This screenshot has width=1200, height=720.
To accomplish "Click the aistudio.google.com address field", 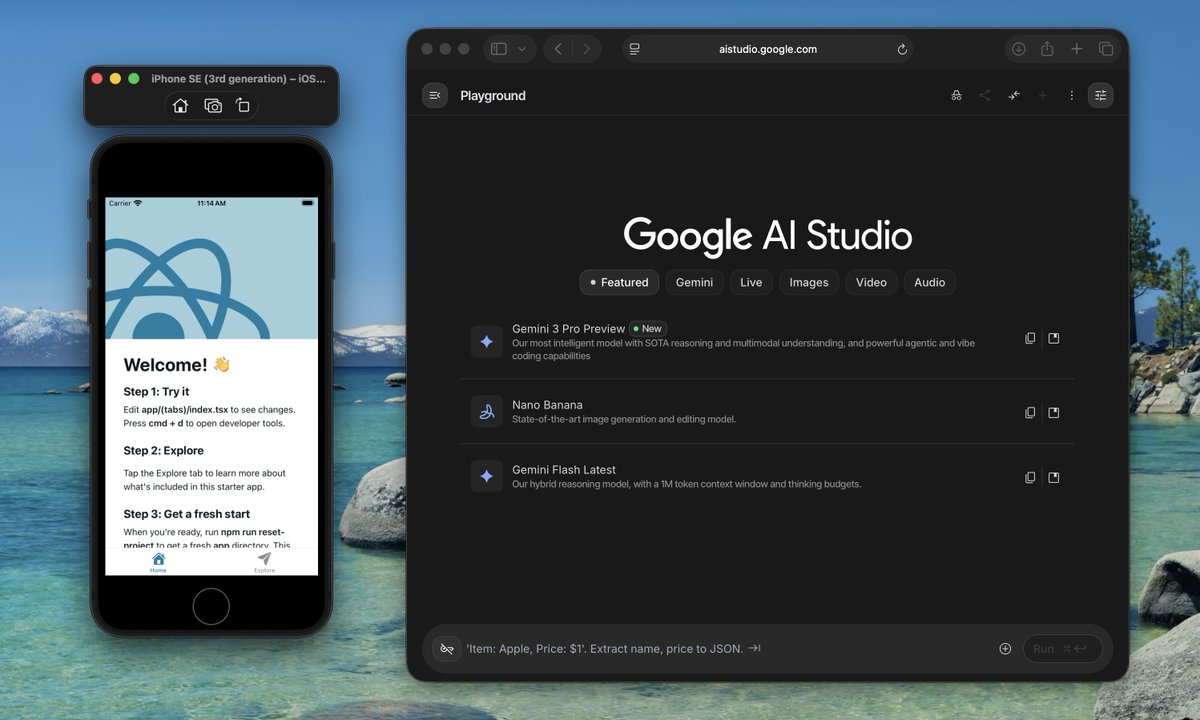I will pyautogui.click(x=767, y=49).
